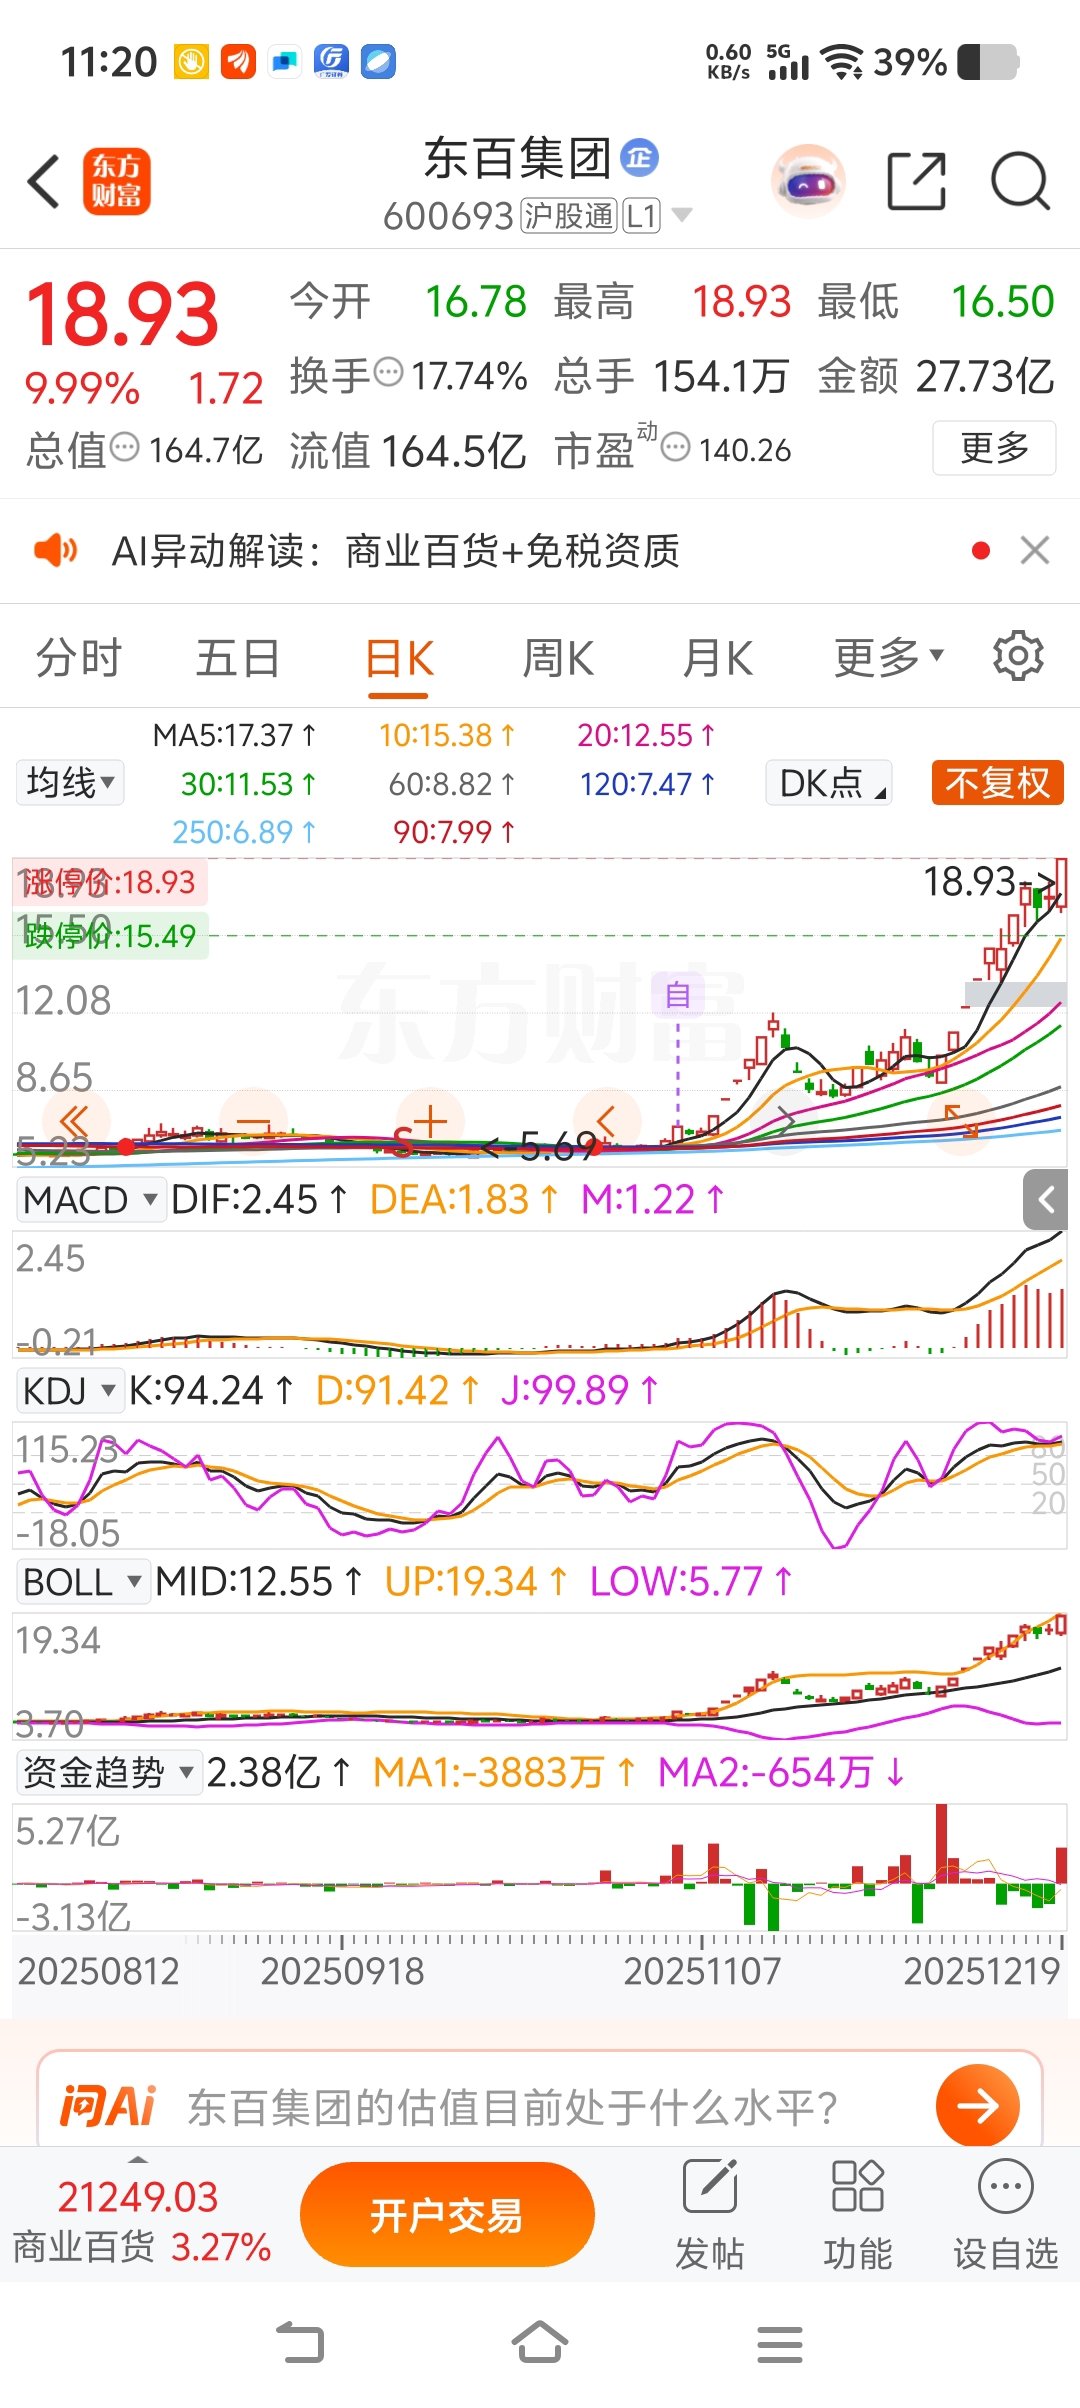Switch to 月K tab
The image size is (1080, 2408).
(x=717, y=658)
